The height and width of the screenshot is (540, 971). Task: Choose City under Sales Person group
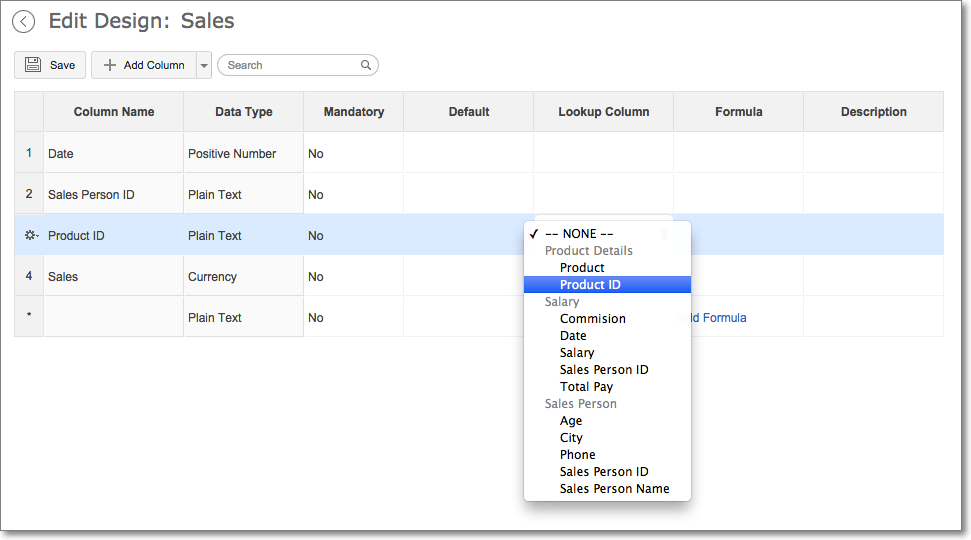tap(571, 438)
